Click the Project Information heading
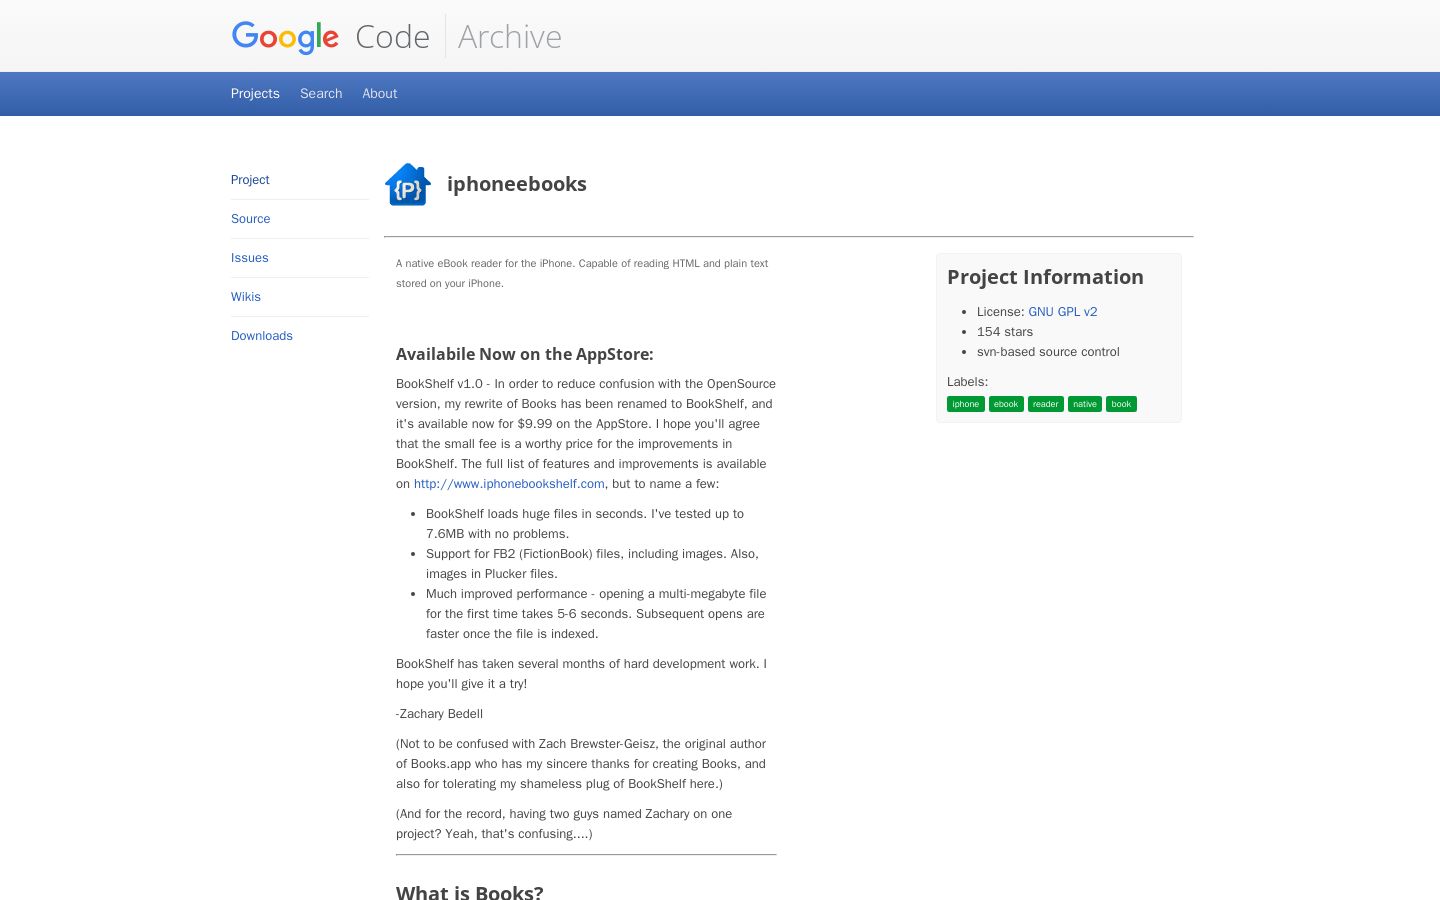Viewport: 1440px width, 900px height. tap(1045, 277)
